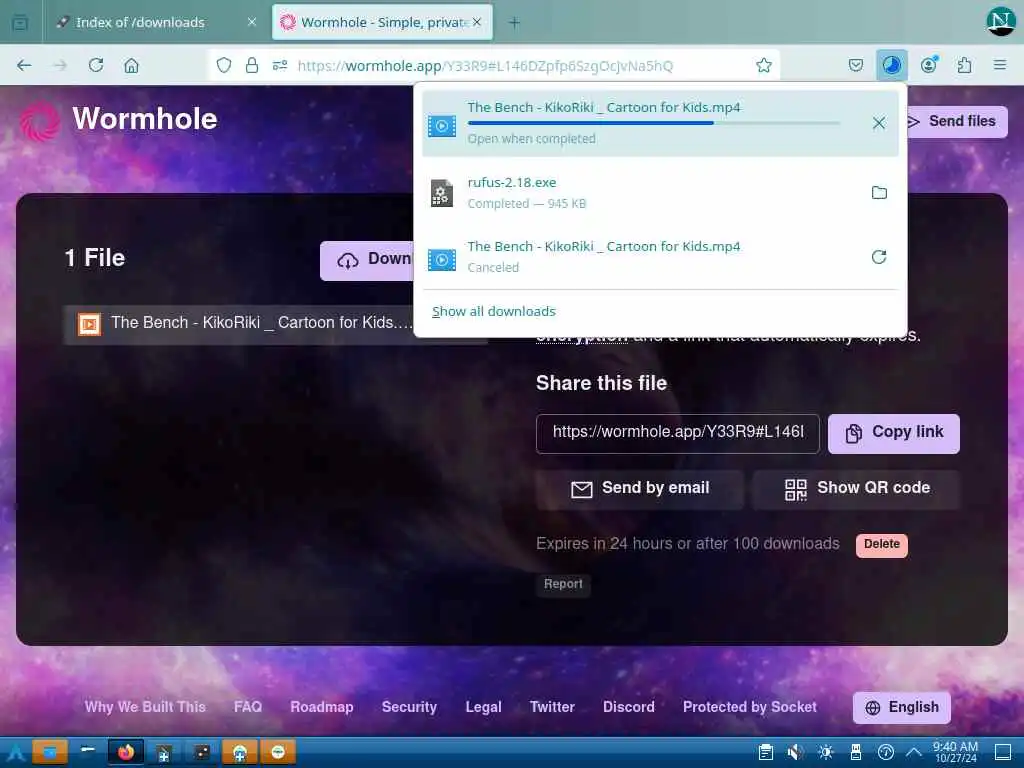Choose Send by email
Screen dimensions: 1024x768
click(639, 488)
